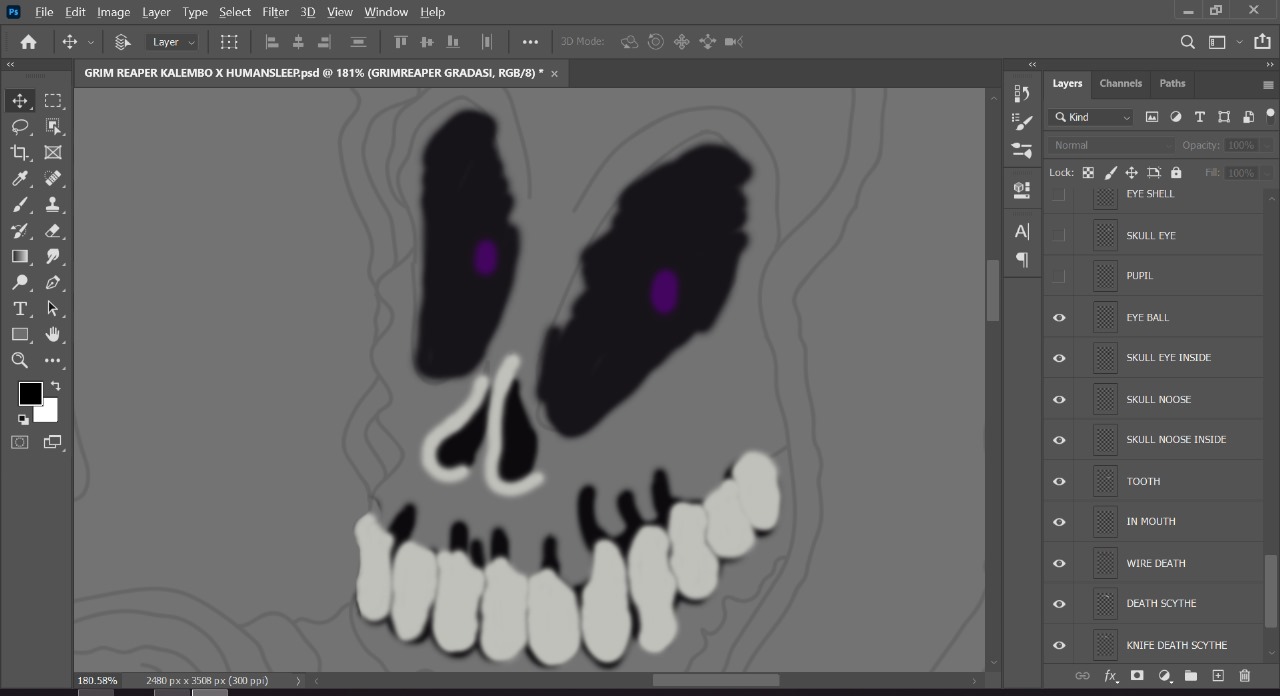1280x696 pixels.
Task: Hide the WIRE DEATH layer
Action: [x=1059, y=564]
